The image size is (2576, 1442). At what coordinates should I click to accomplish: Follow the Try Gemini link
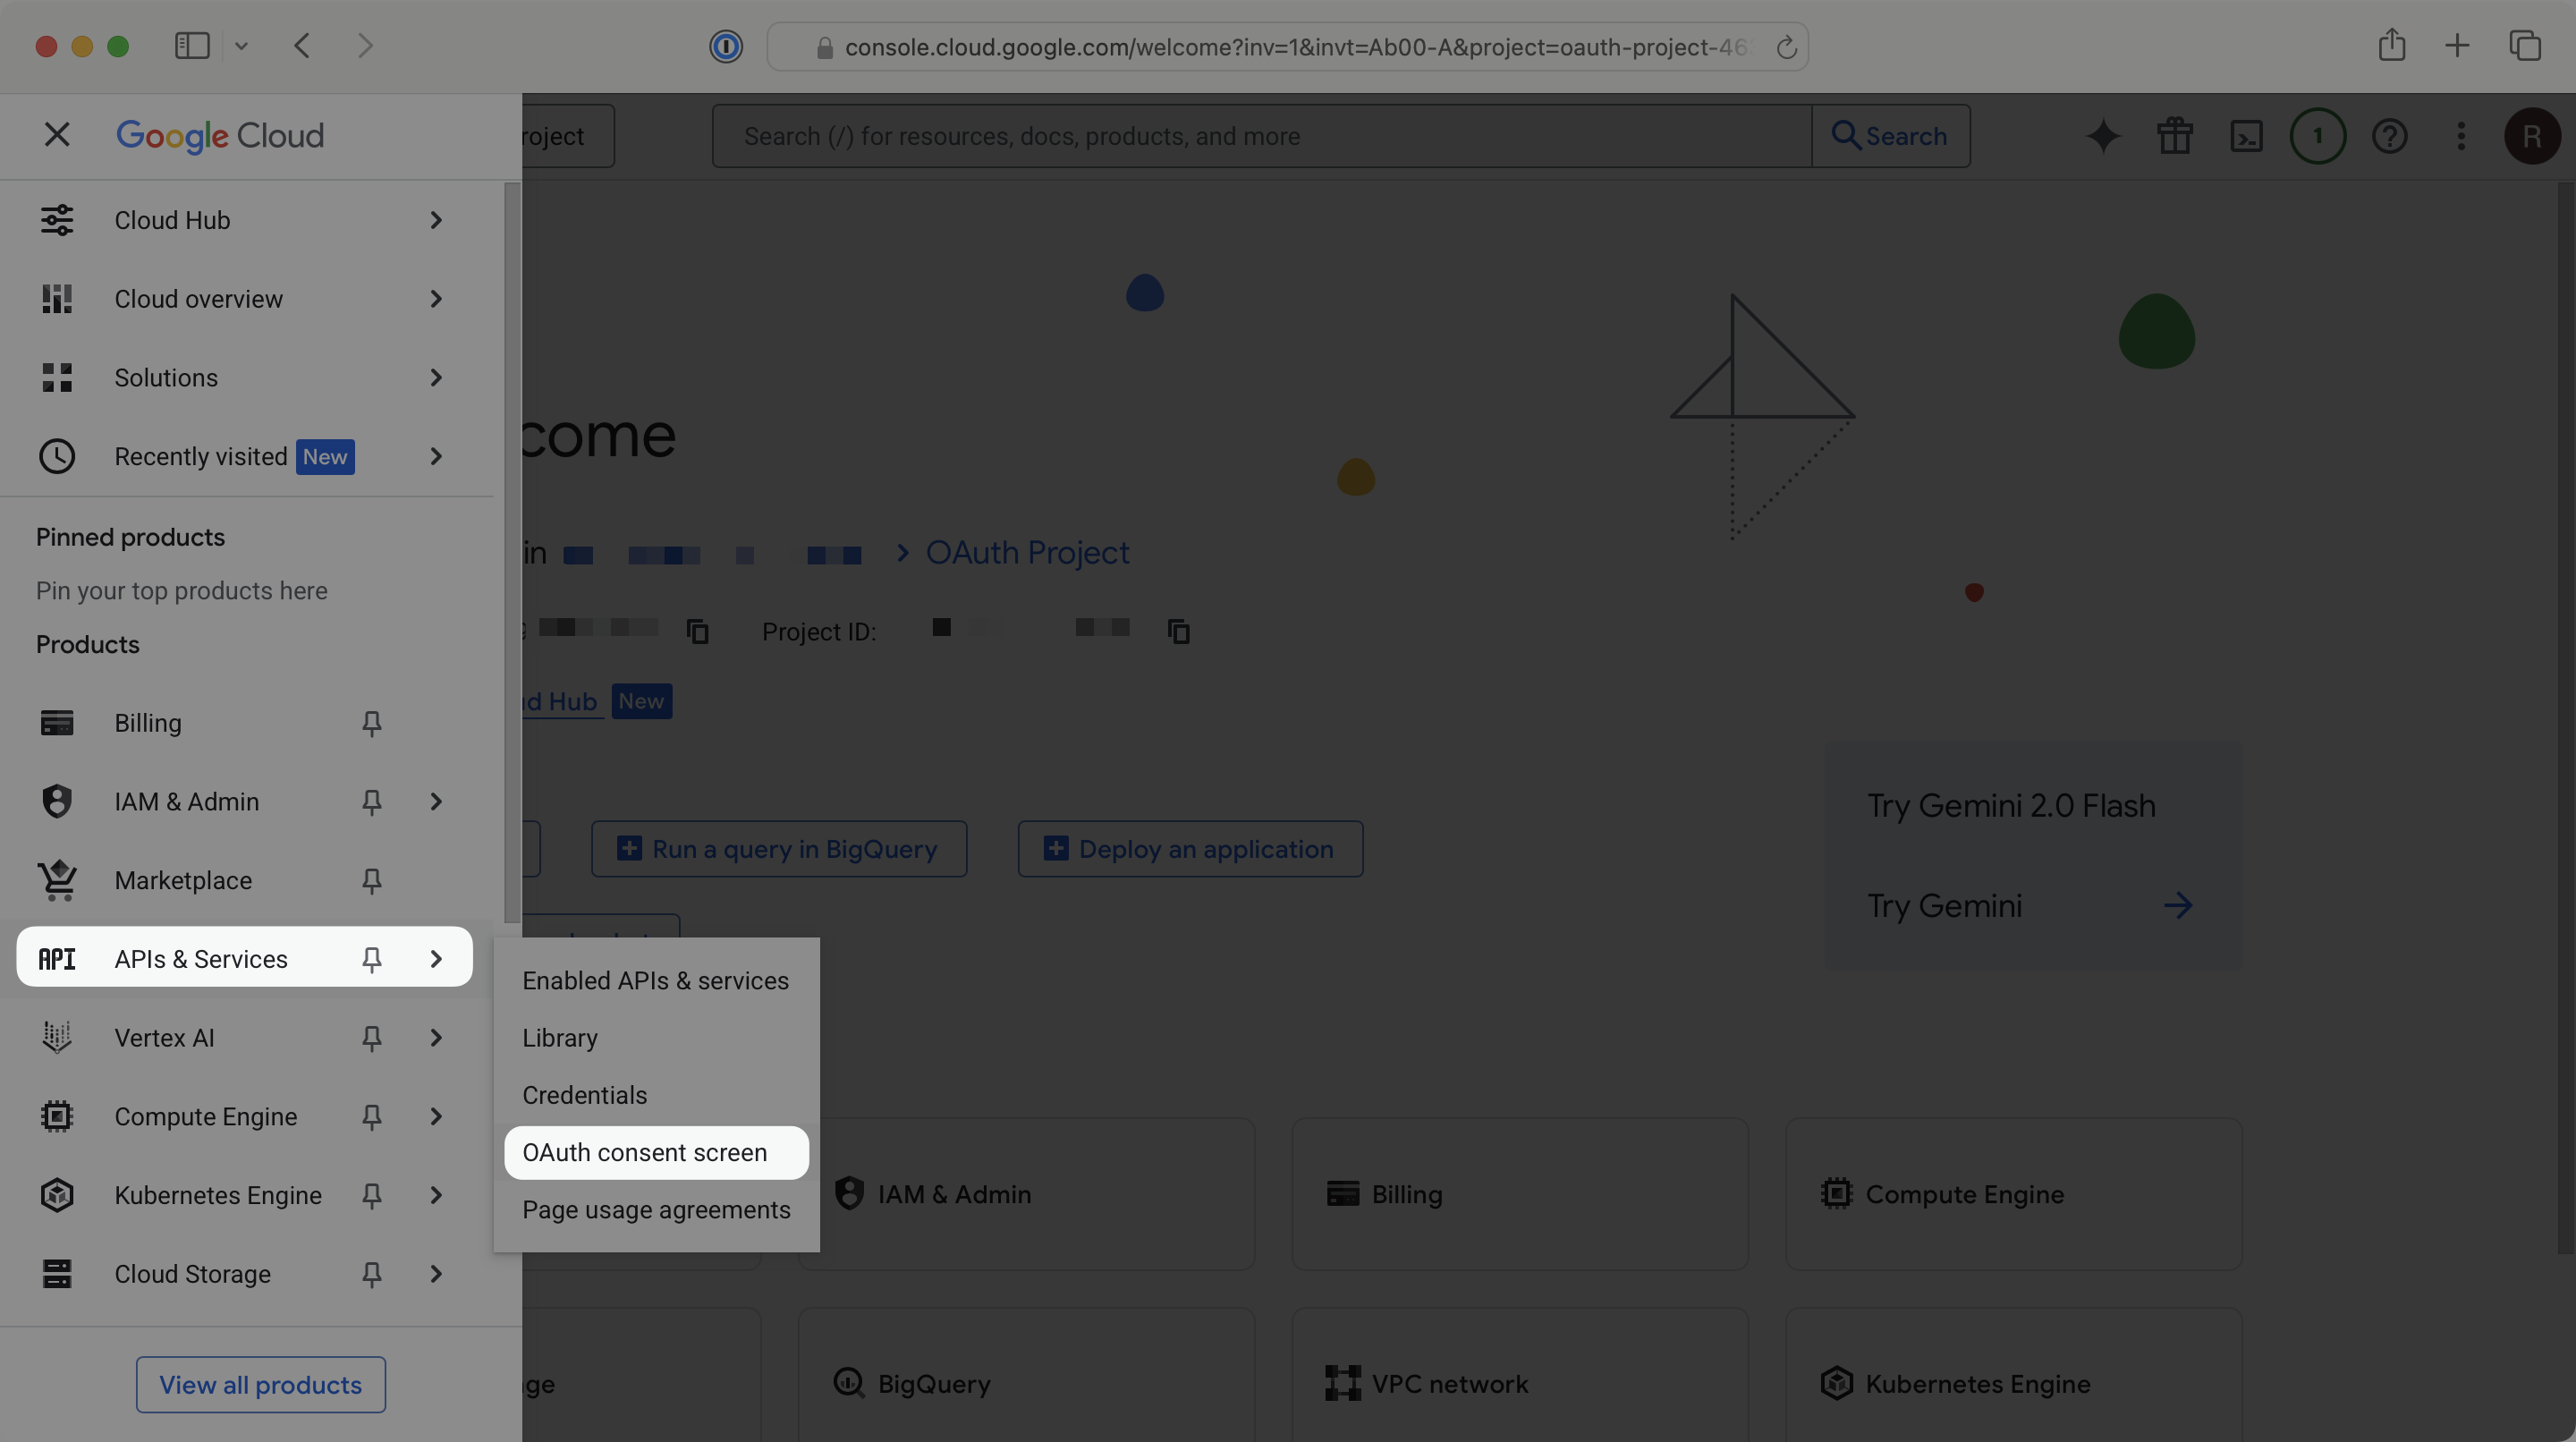click(x=1944, y=905)
